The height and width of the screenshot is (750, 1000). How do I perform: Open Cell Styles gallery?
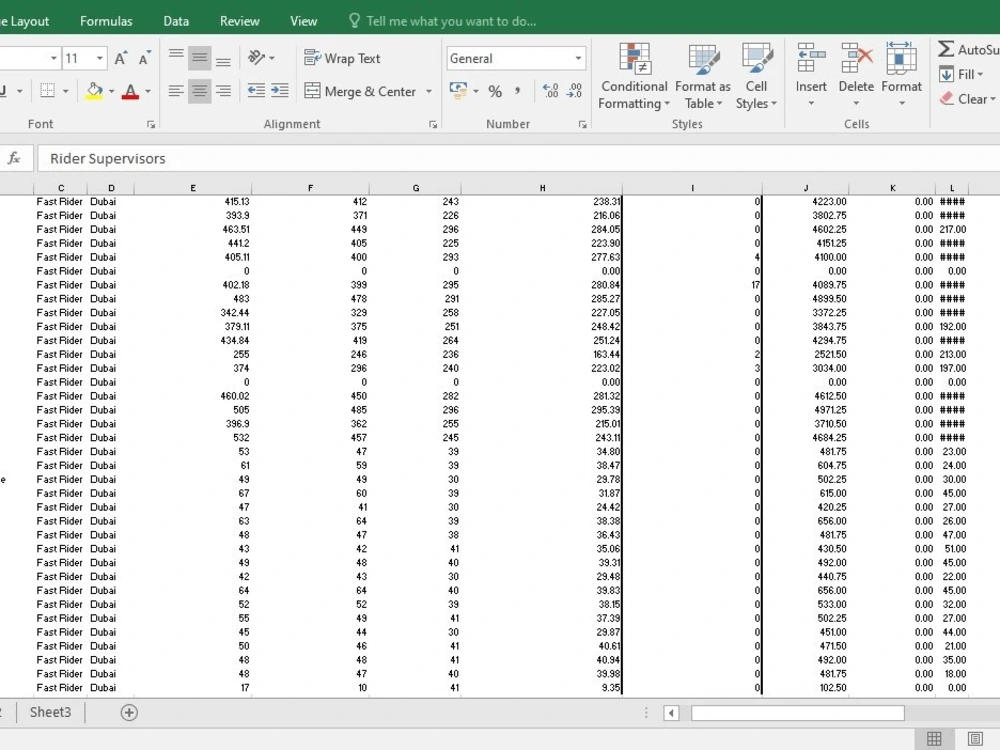click(756, 77)
